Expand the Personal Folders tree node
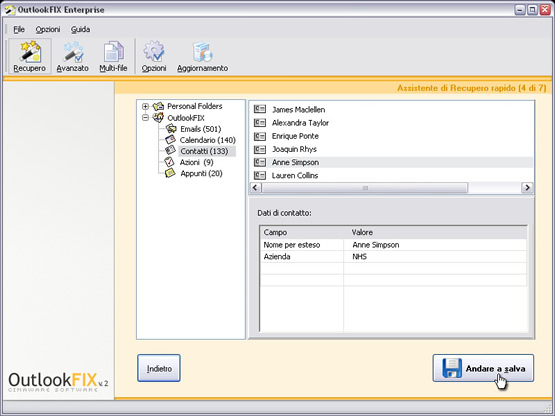Viewport: 555px width, 416px height. 145,106
